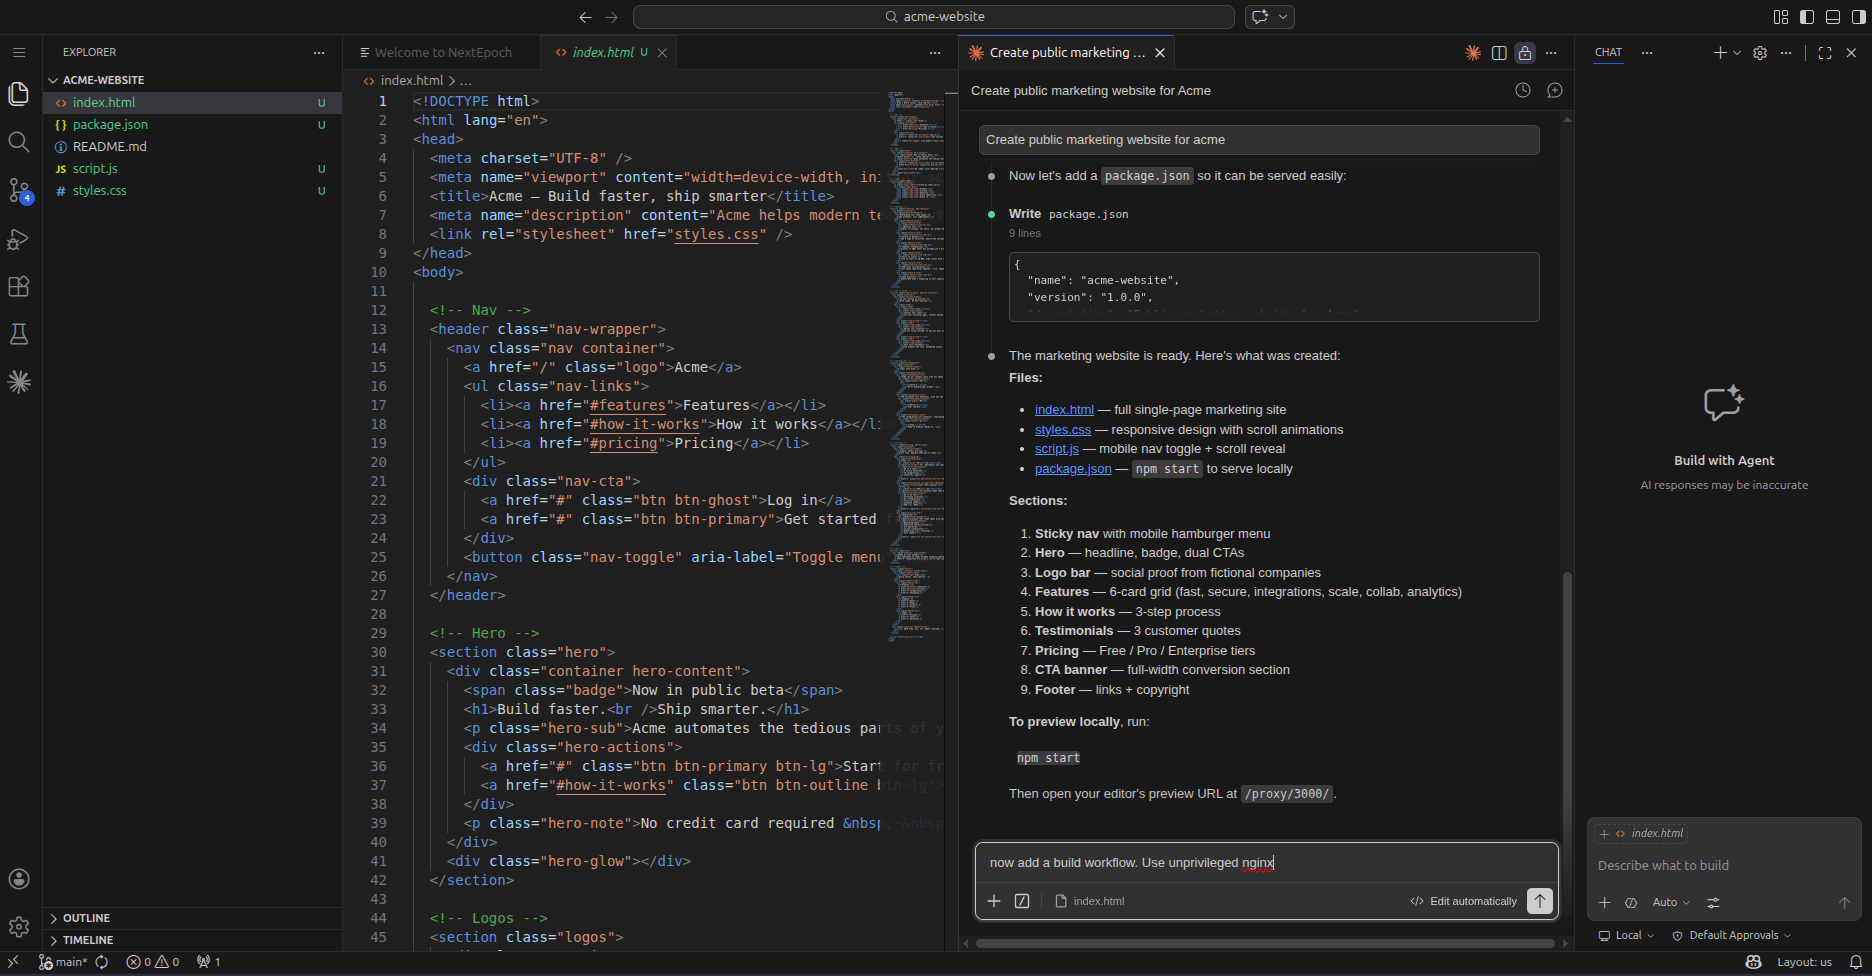Toggle the editor lock group button

(1525, 53)
